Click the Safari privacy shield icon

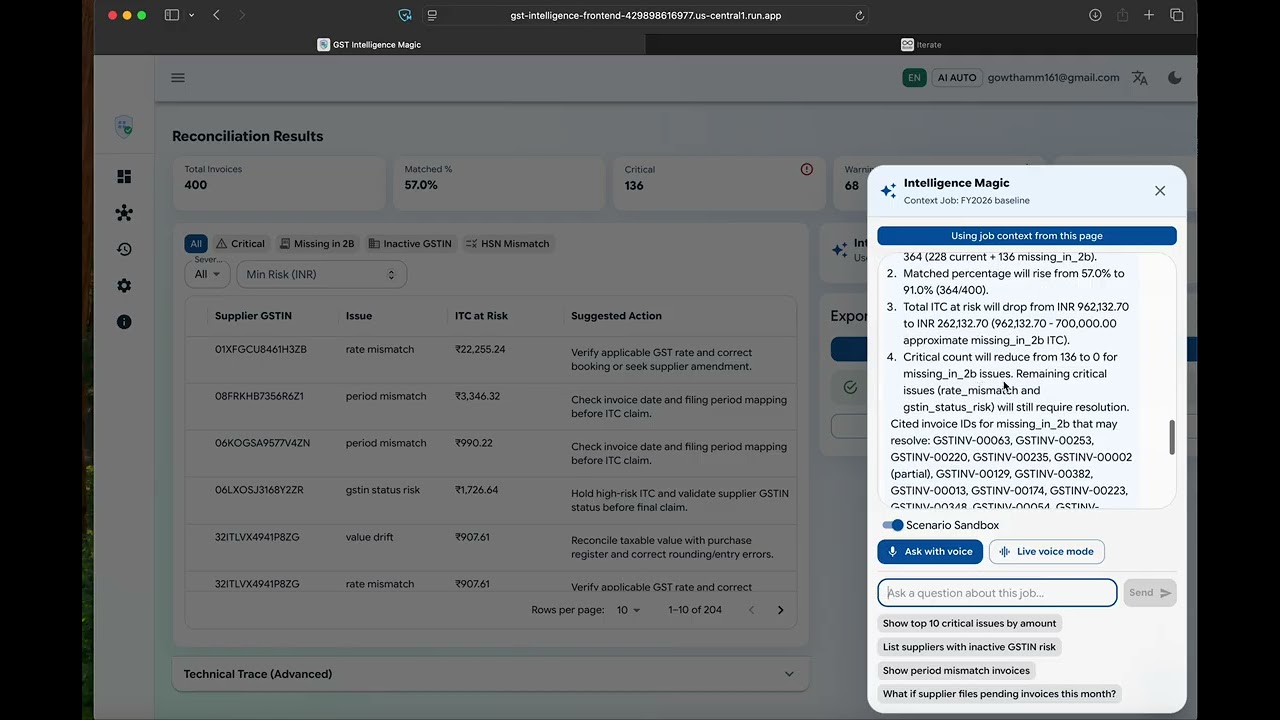pyautogui.click(x=405, y=16)
